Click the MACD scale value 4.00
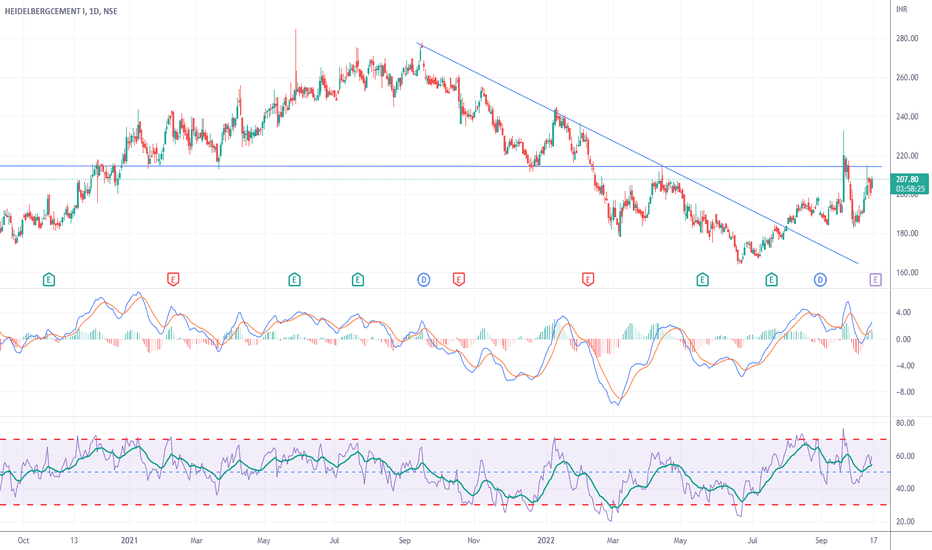932x550 pixels. point(903,312)
